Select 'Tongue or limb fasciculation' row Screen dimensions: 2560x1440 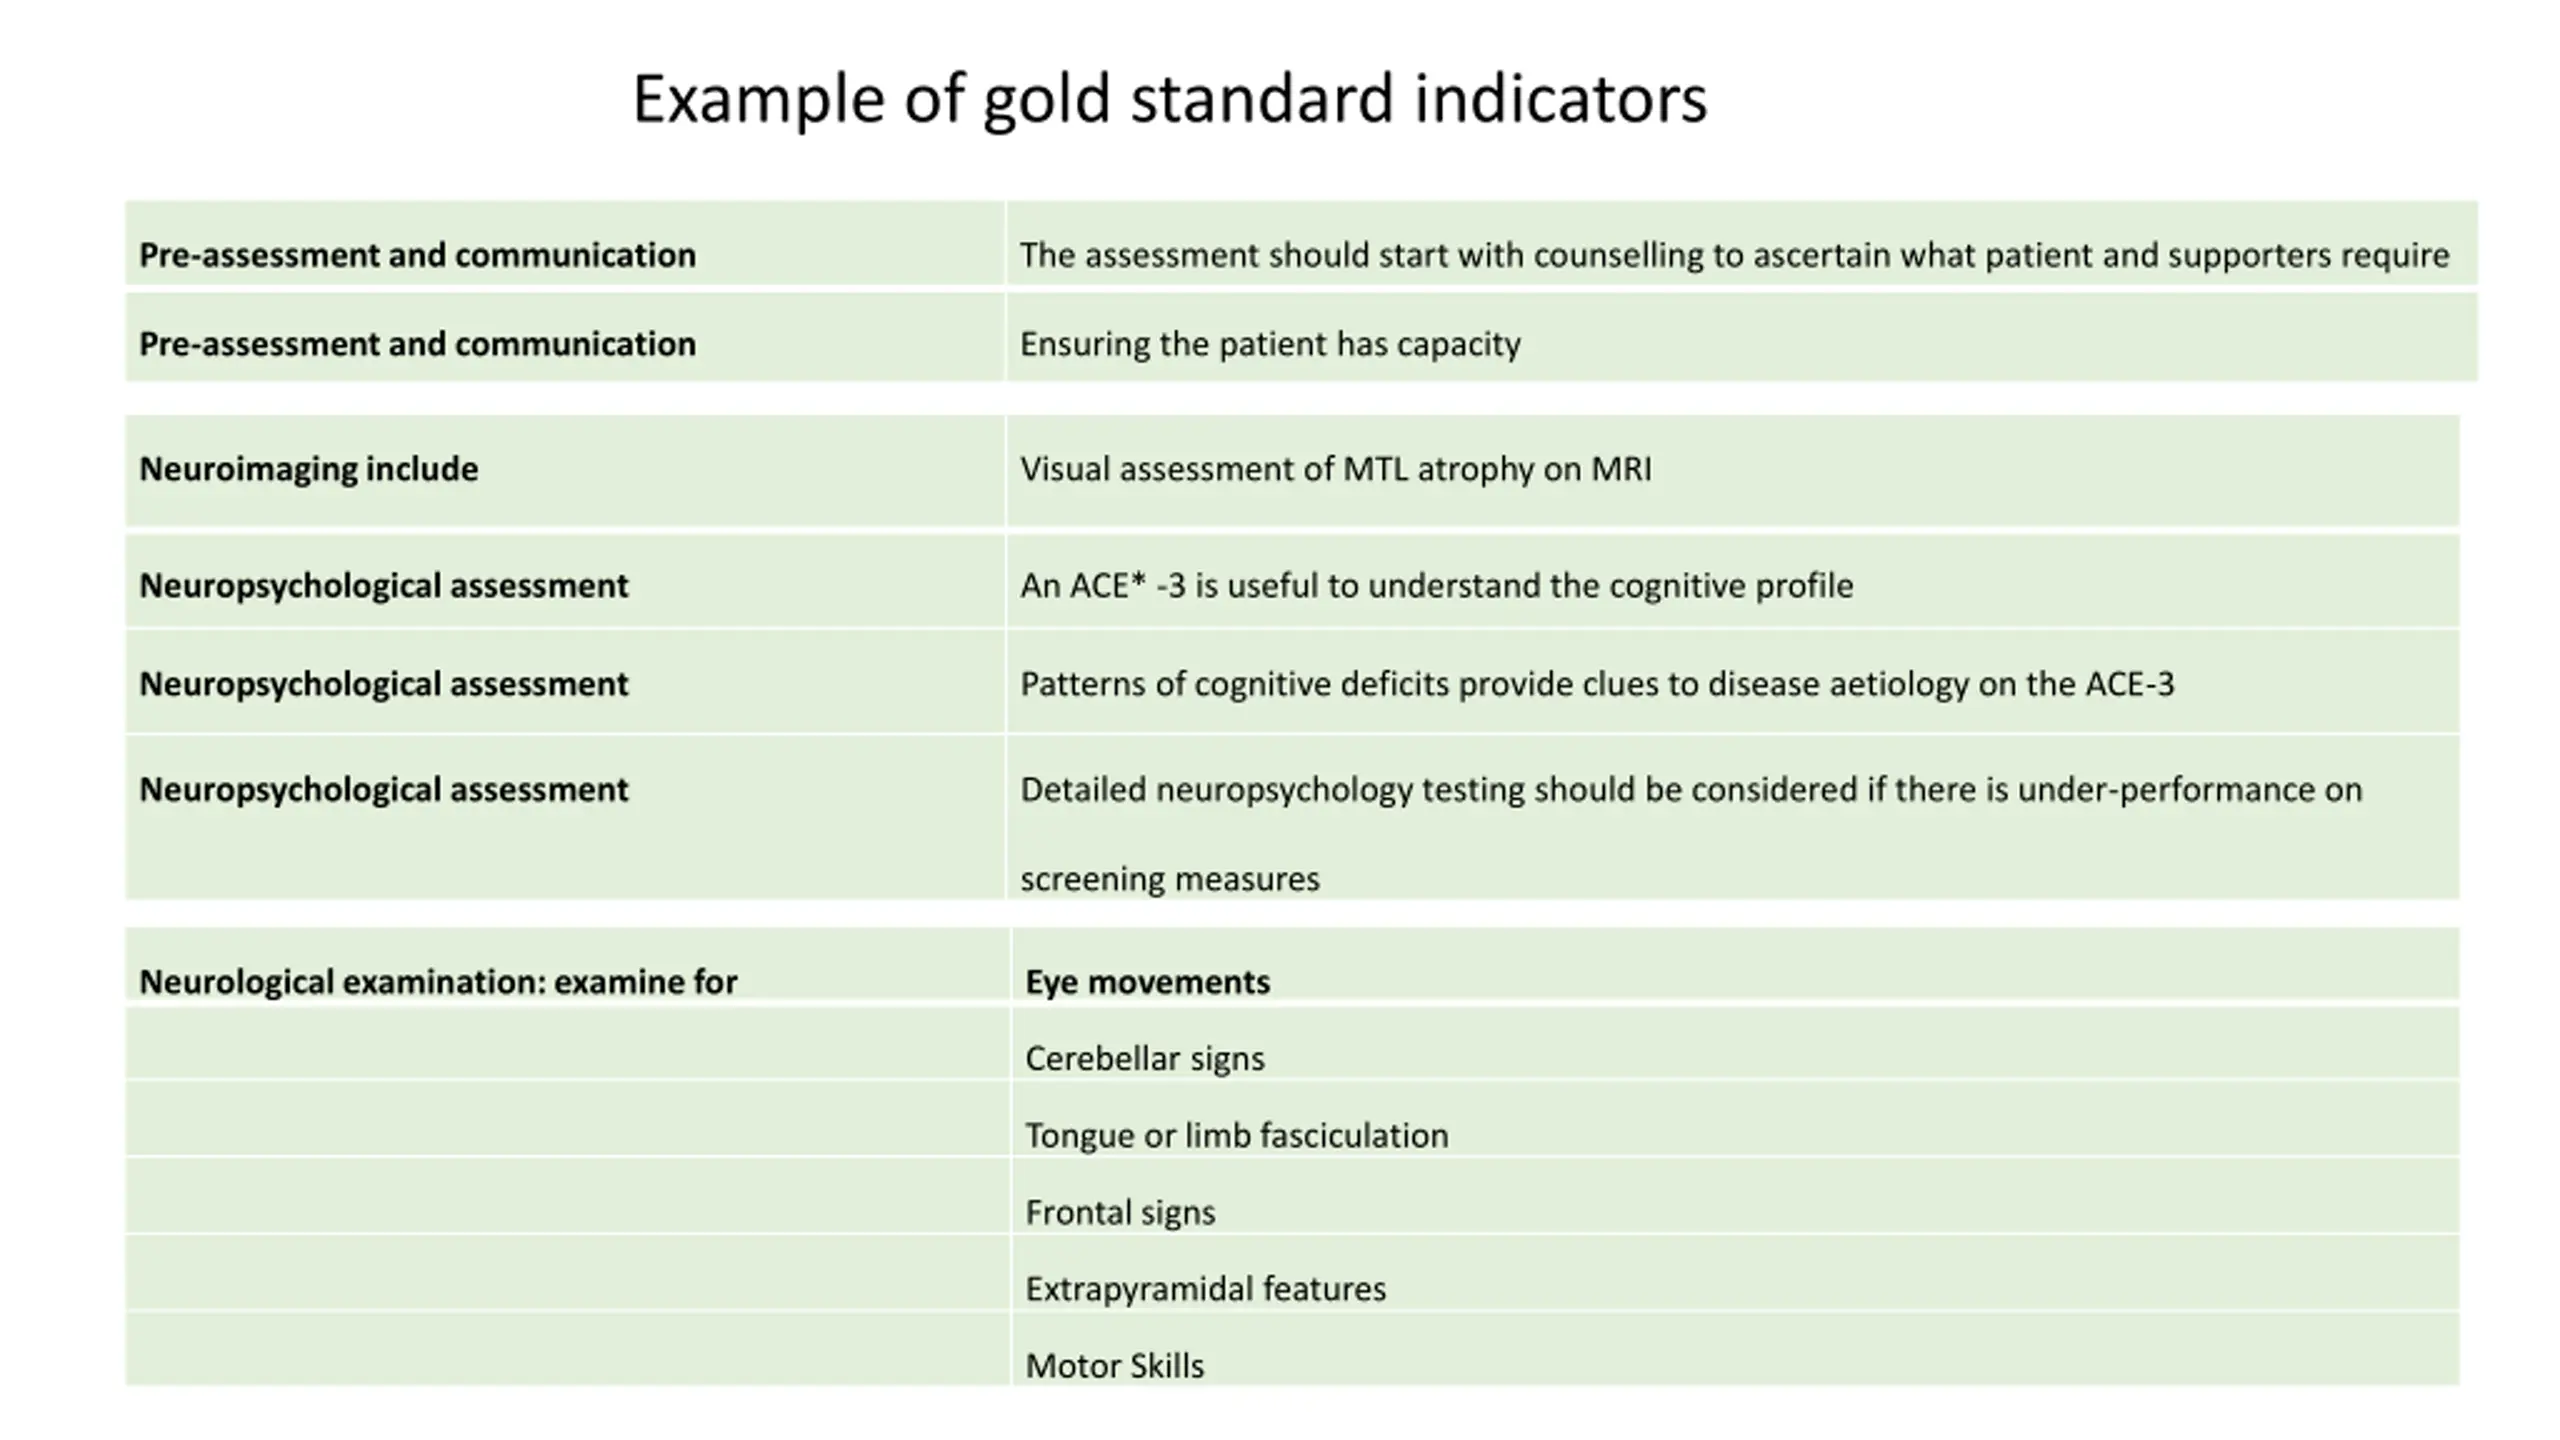[x=1236, y=1135]
